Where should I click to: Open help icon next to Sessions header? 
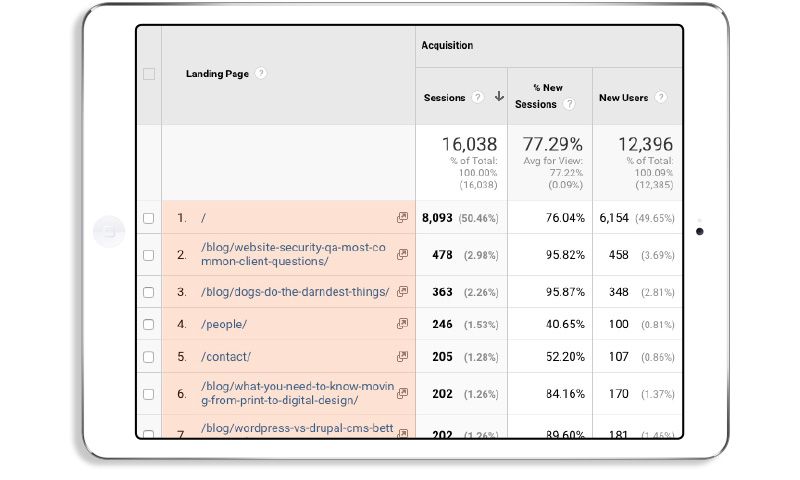(x=477, y=97)
